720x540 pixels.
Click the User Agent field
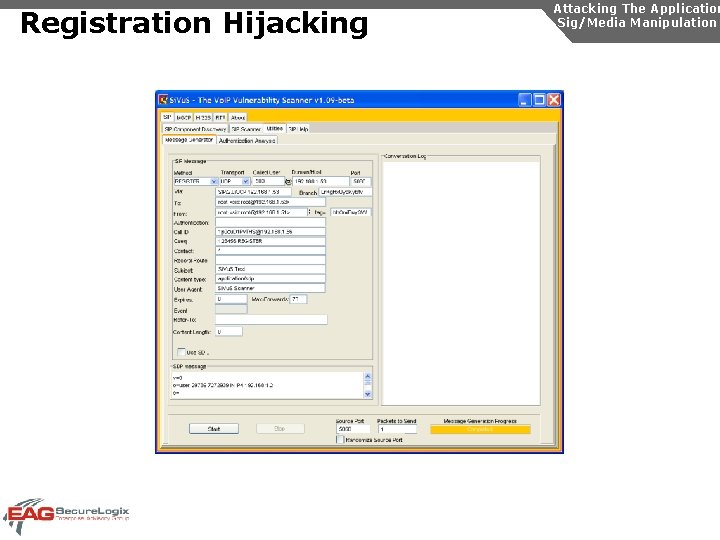point(270,288)
